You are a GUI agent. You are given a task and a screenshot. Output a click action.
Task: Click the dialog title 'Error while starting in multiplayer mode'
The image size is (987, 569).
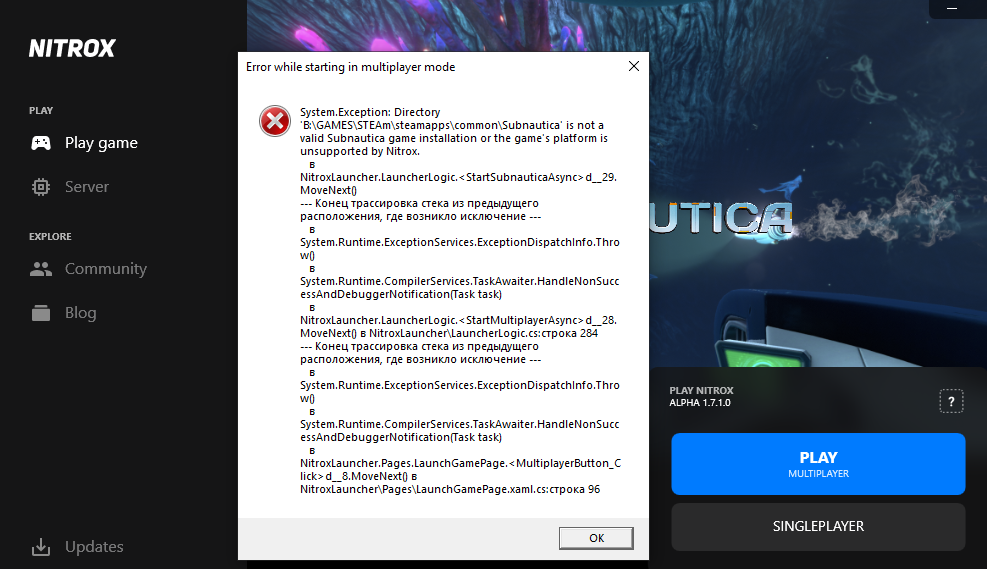(351, 67)
